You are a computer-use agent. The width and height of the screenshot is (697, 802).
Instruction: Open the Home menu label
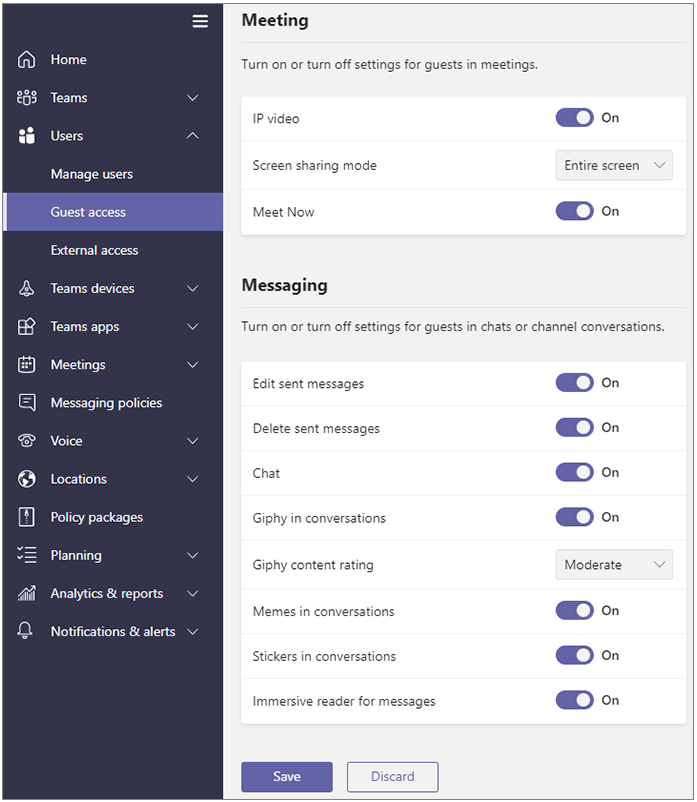[69, 59]
